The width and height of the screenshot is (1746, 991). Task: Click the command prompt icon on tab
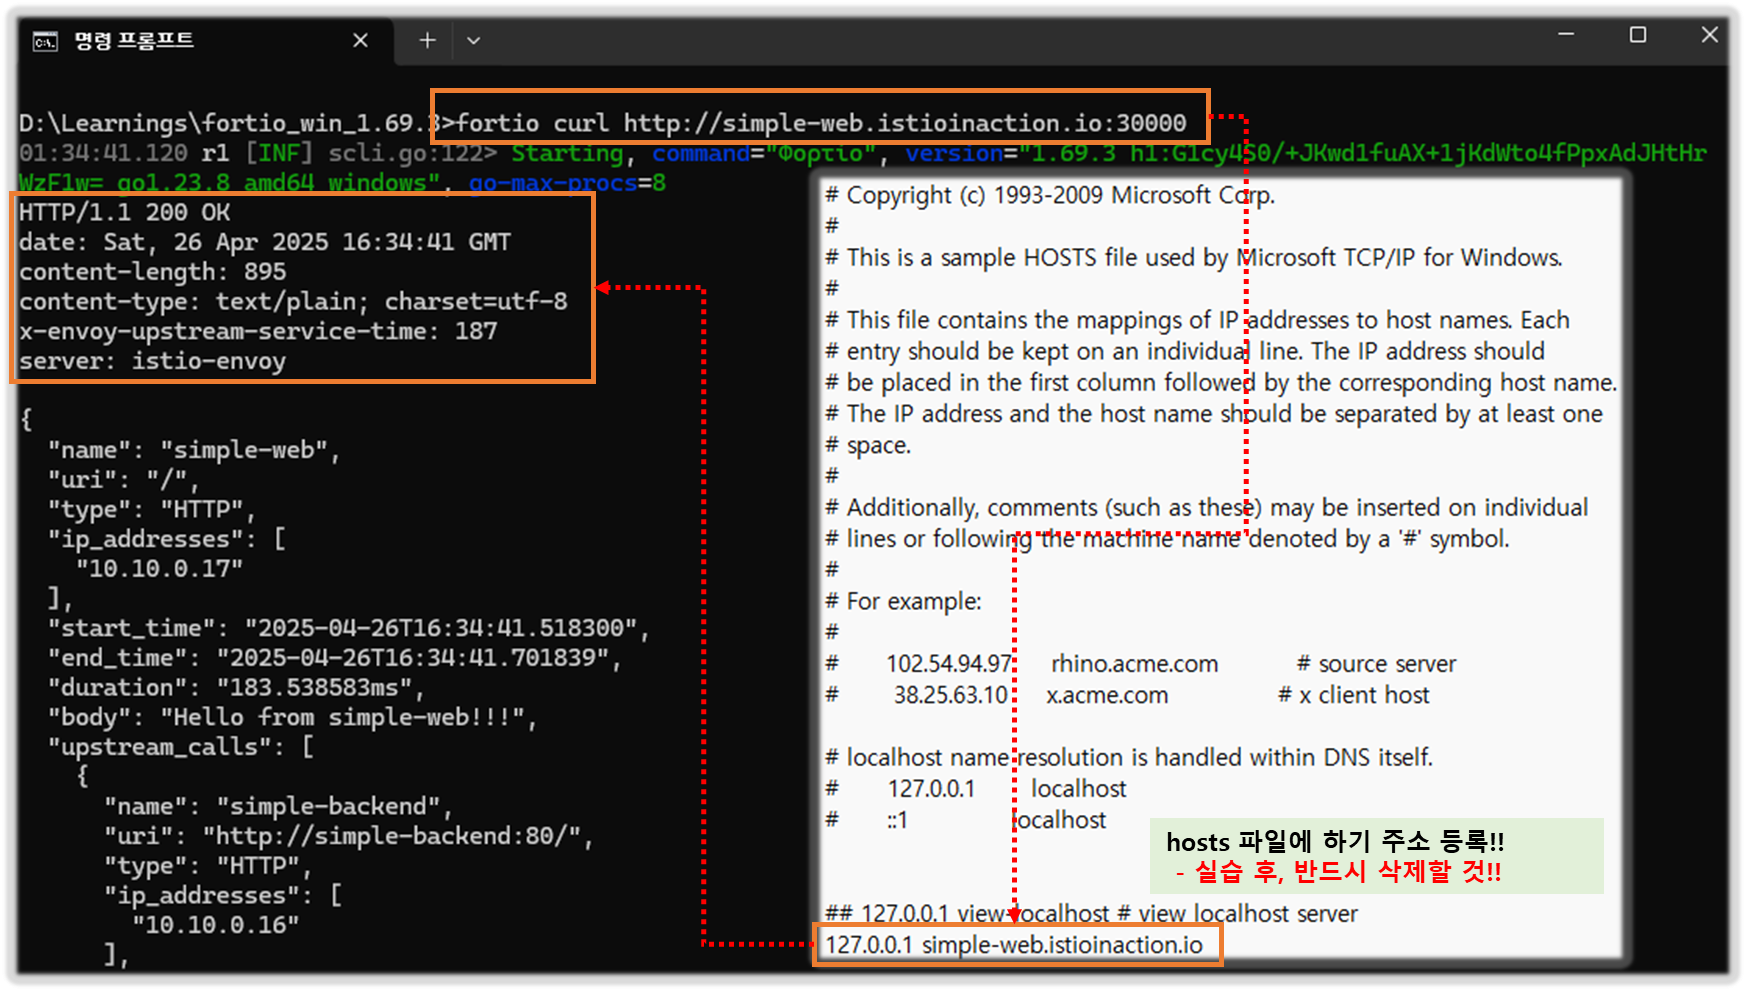point(45,41)
